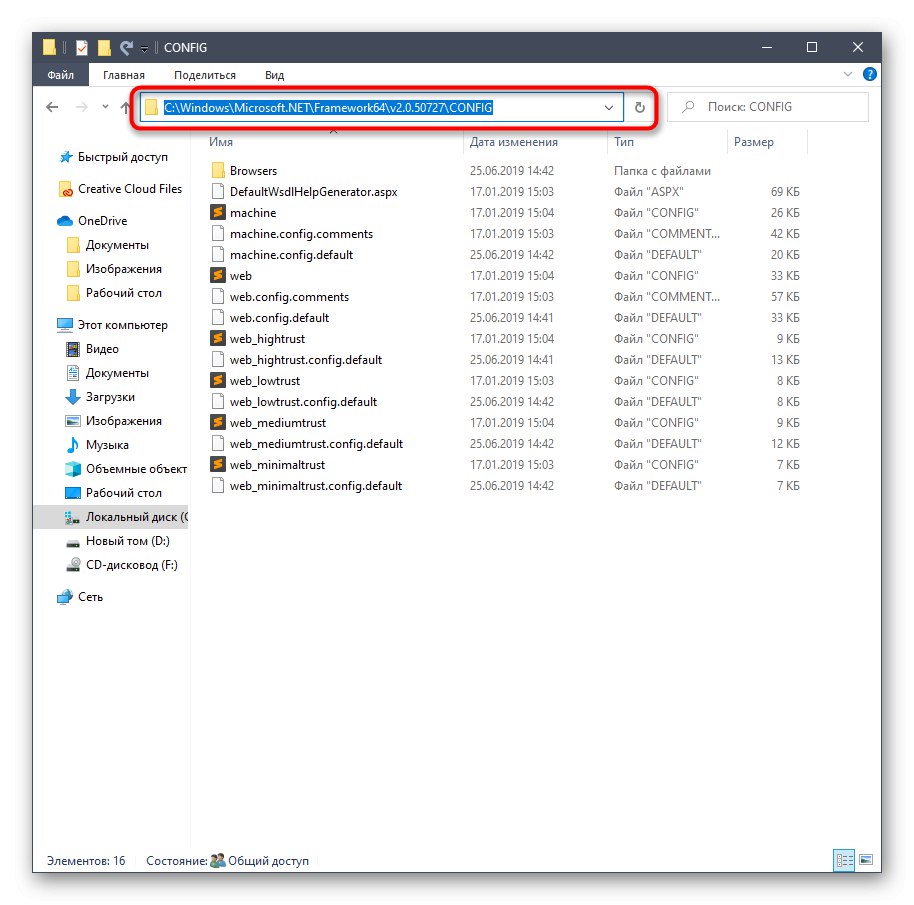Select CD-дисковод (F:) drive
The height and width of the screenshot is (905, 914).
pyautogui.click(x=121, y=565)
